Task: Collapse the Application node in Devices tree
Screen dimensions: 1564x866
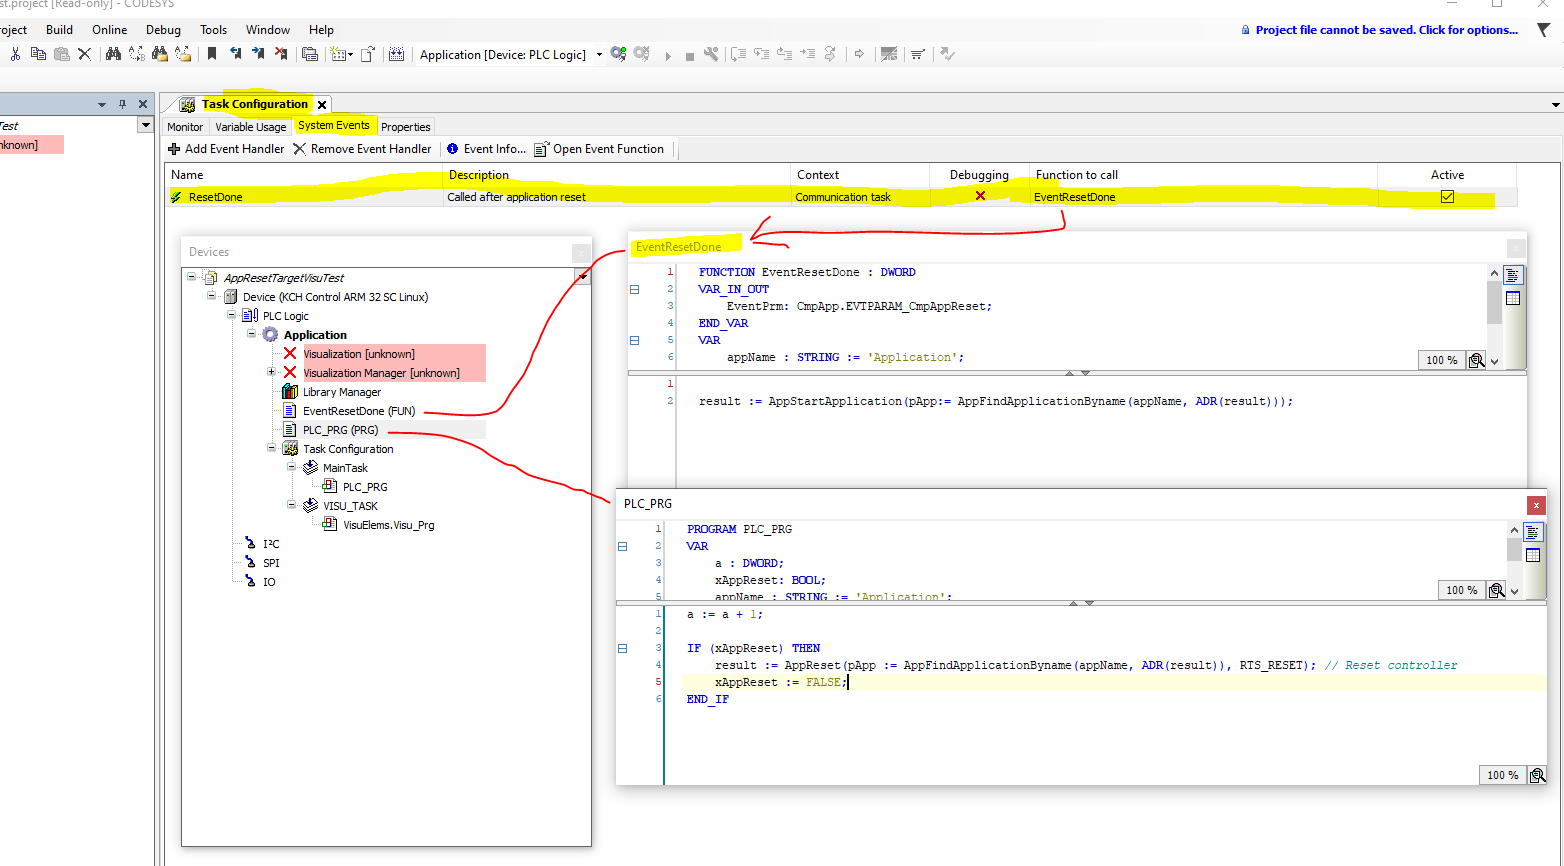Action: pos(251,334)
